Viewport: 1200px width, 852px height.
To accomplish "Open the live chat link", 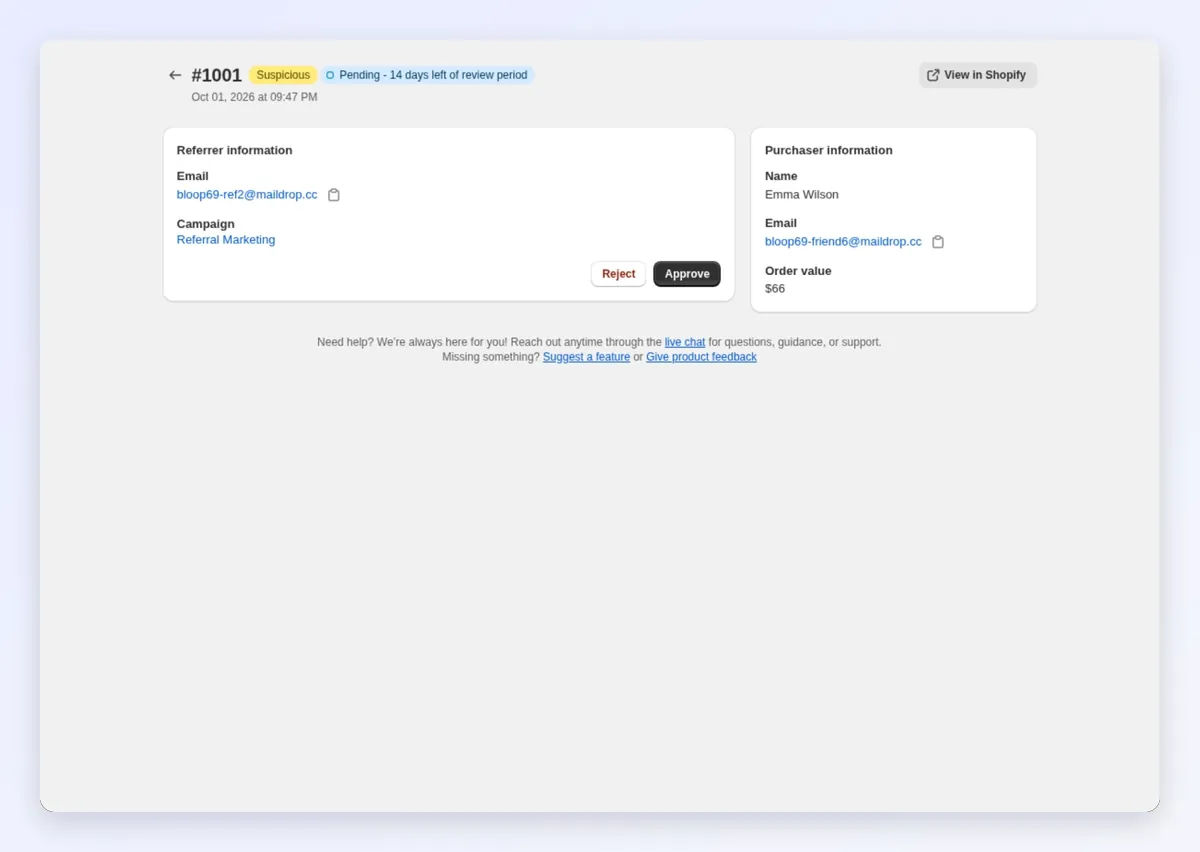I will tap(685, 342).
